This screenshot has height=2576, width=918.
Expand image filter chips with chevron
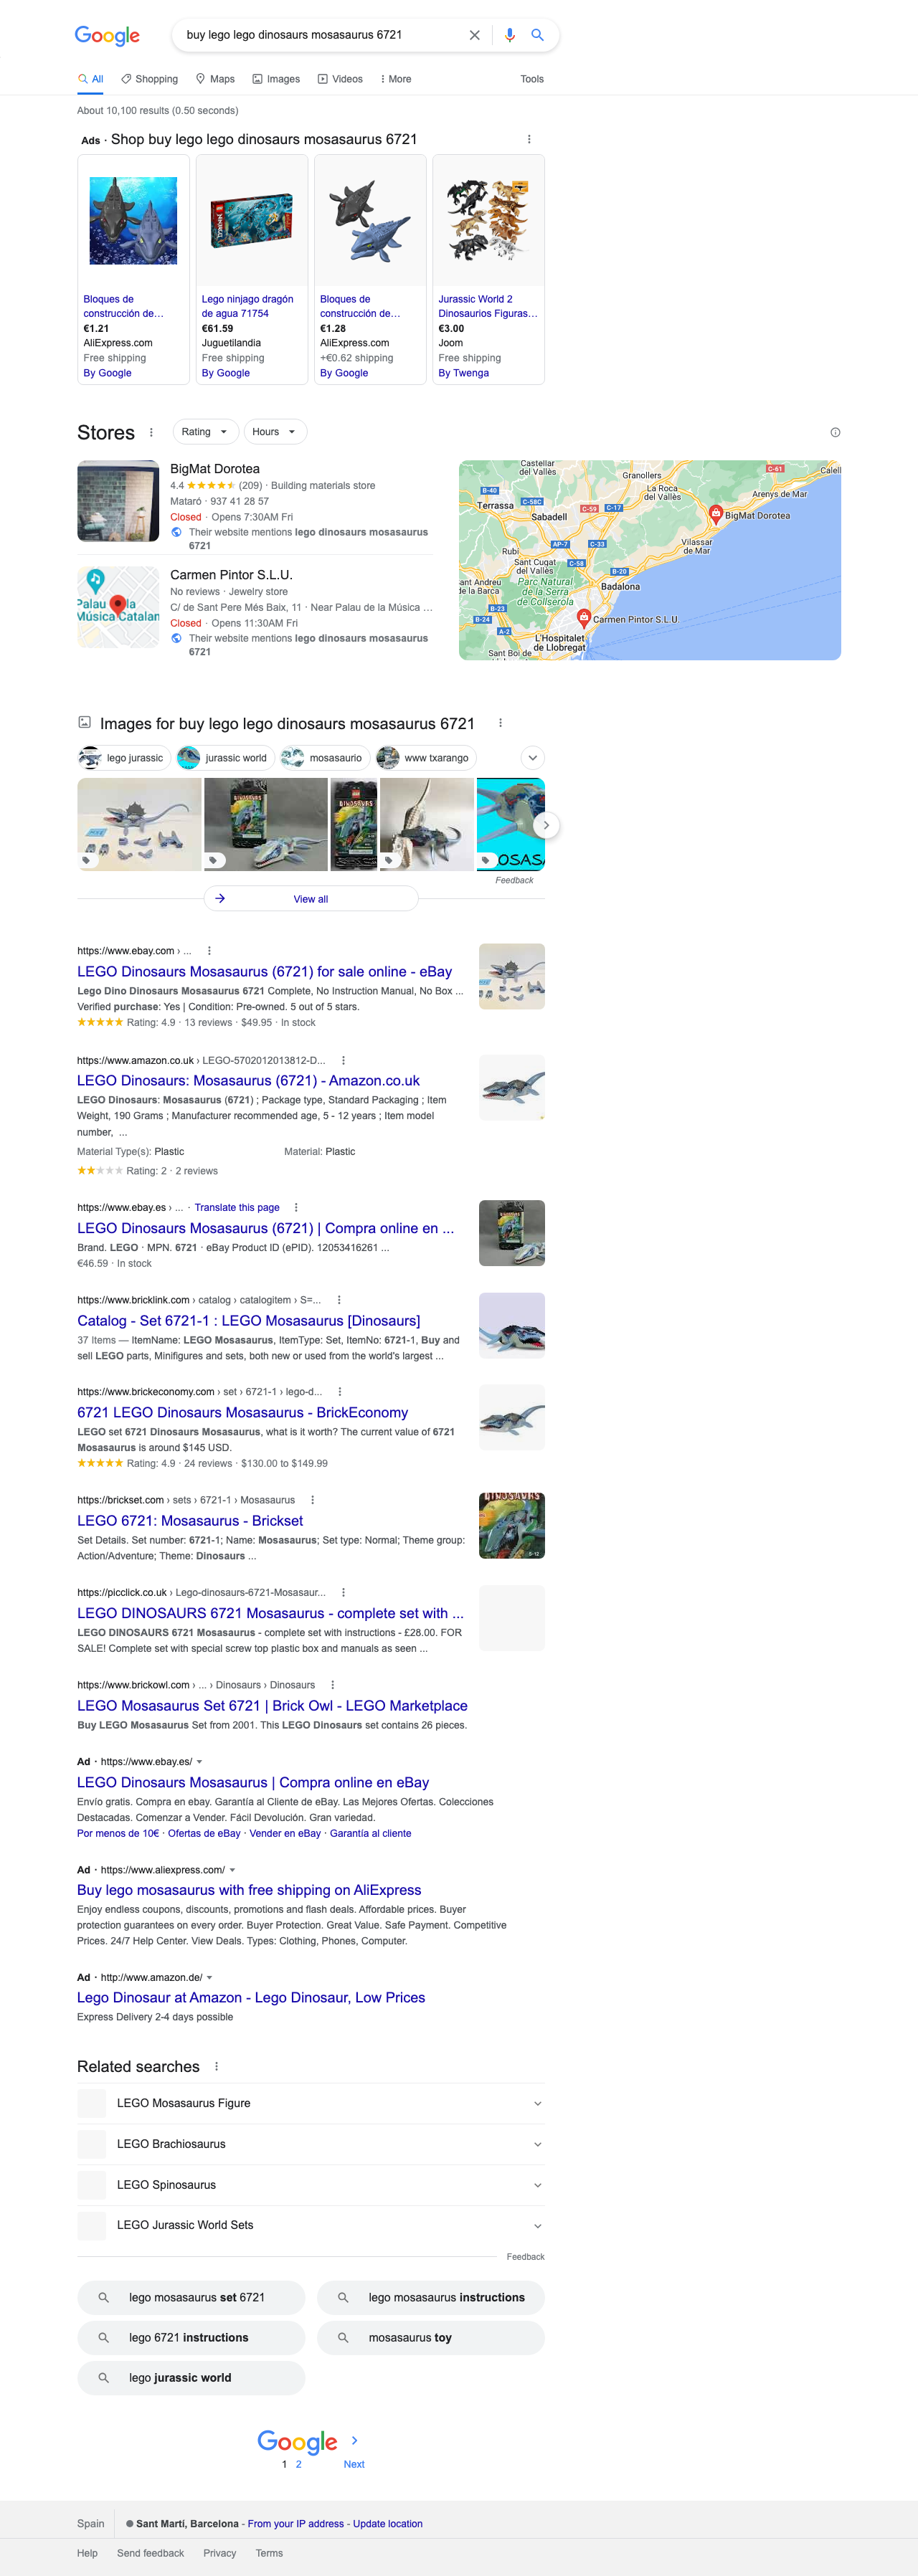(x=532, y=758)
